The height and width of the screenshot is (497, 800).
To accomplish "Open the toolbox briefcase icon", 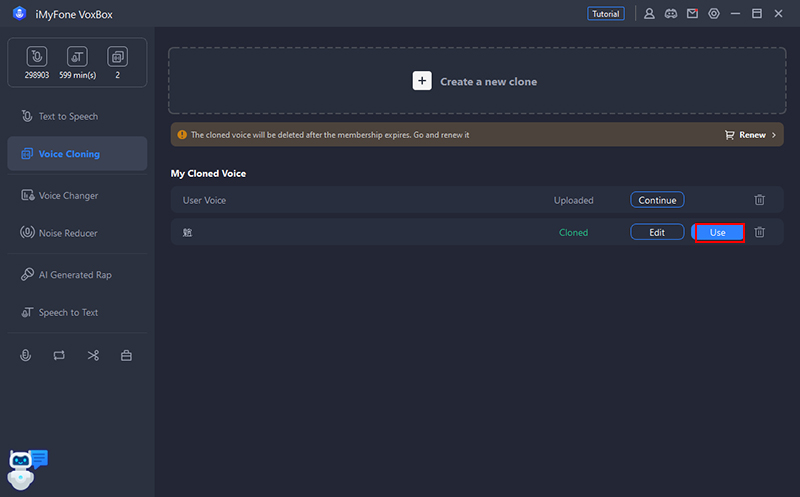I will tap(127, 355).
